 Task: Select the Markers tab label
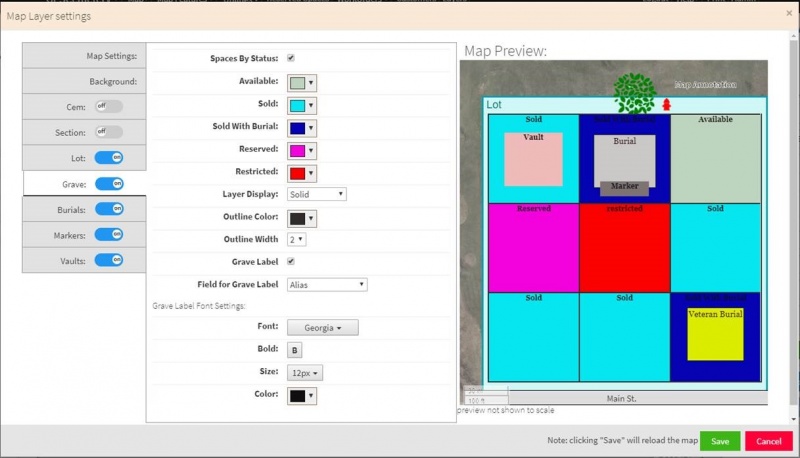click(x=69, y=236)
